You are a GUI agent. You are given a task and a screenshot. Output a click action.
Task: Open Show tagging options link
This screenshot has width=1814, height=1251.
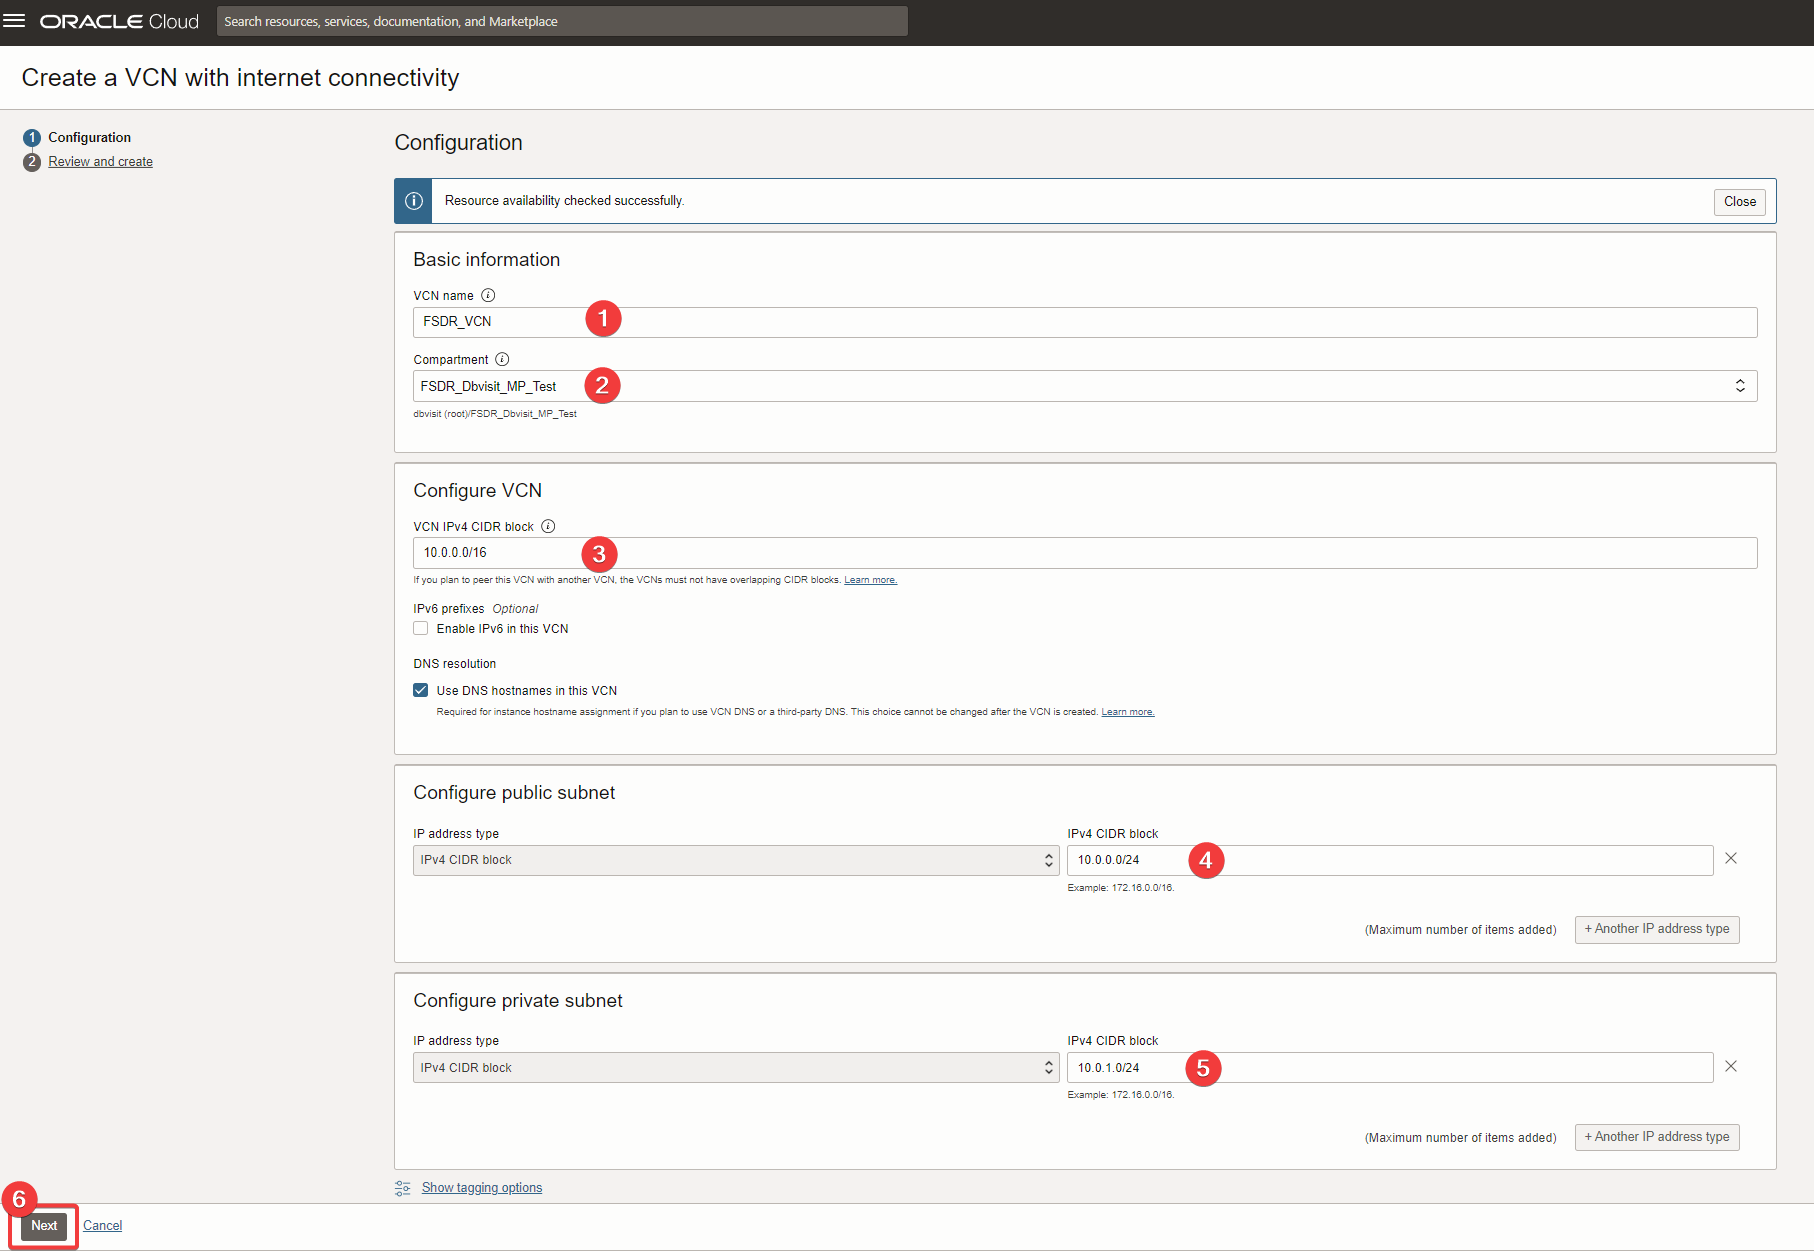tap(482, 1188)
